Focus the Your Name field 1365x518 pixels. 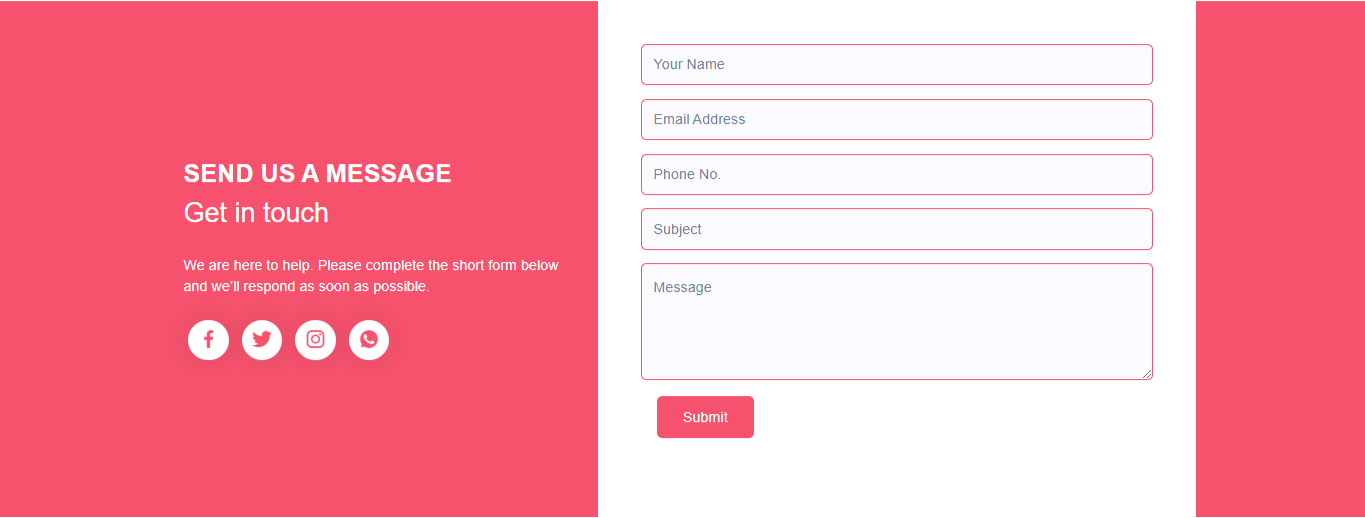click(x=896, y=64)
